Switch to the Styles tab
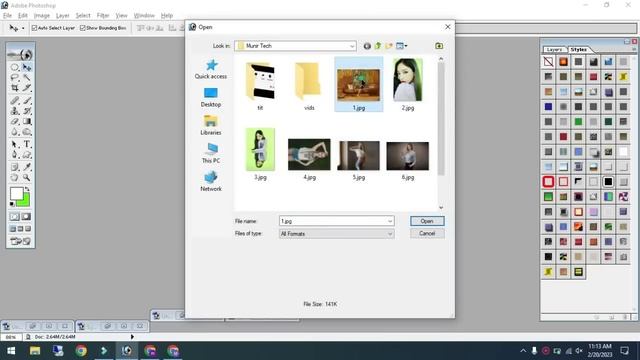This screenshot has height=360, width=640. 578,49
